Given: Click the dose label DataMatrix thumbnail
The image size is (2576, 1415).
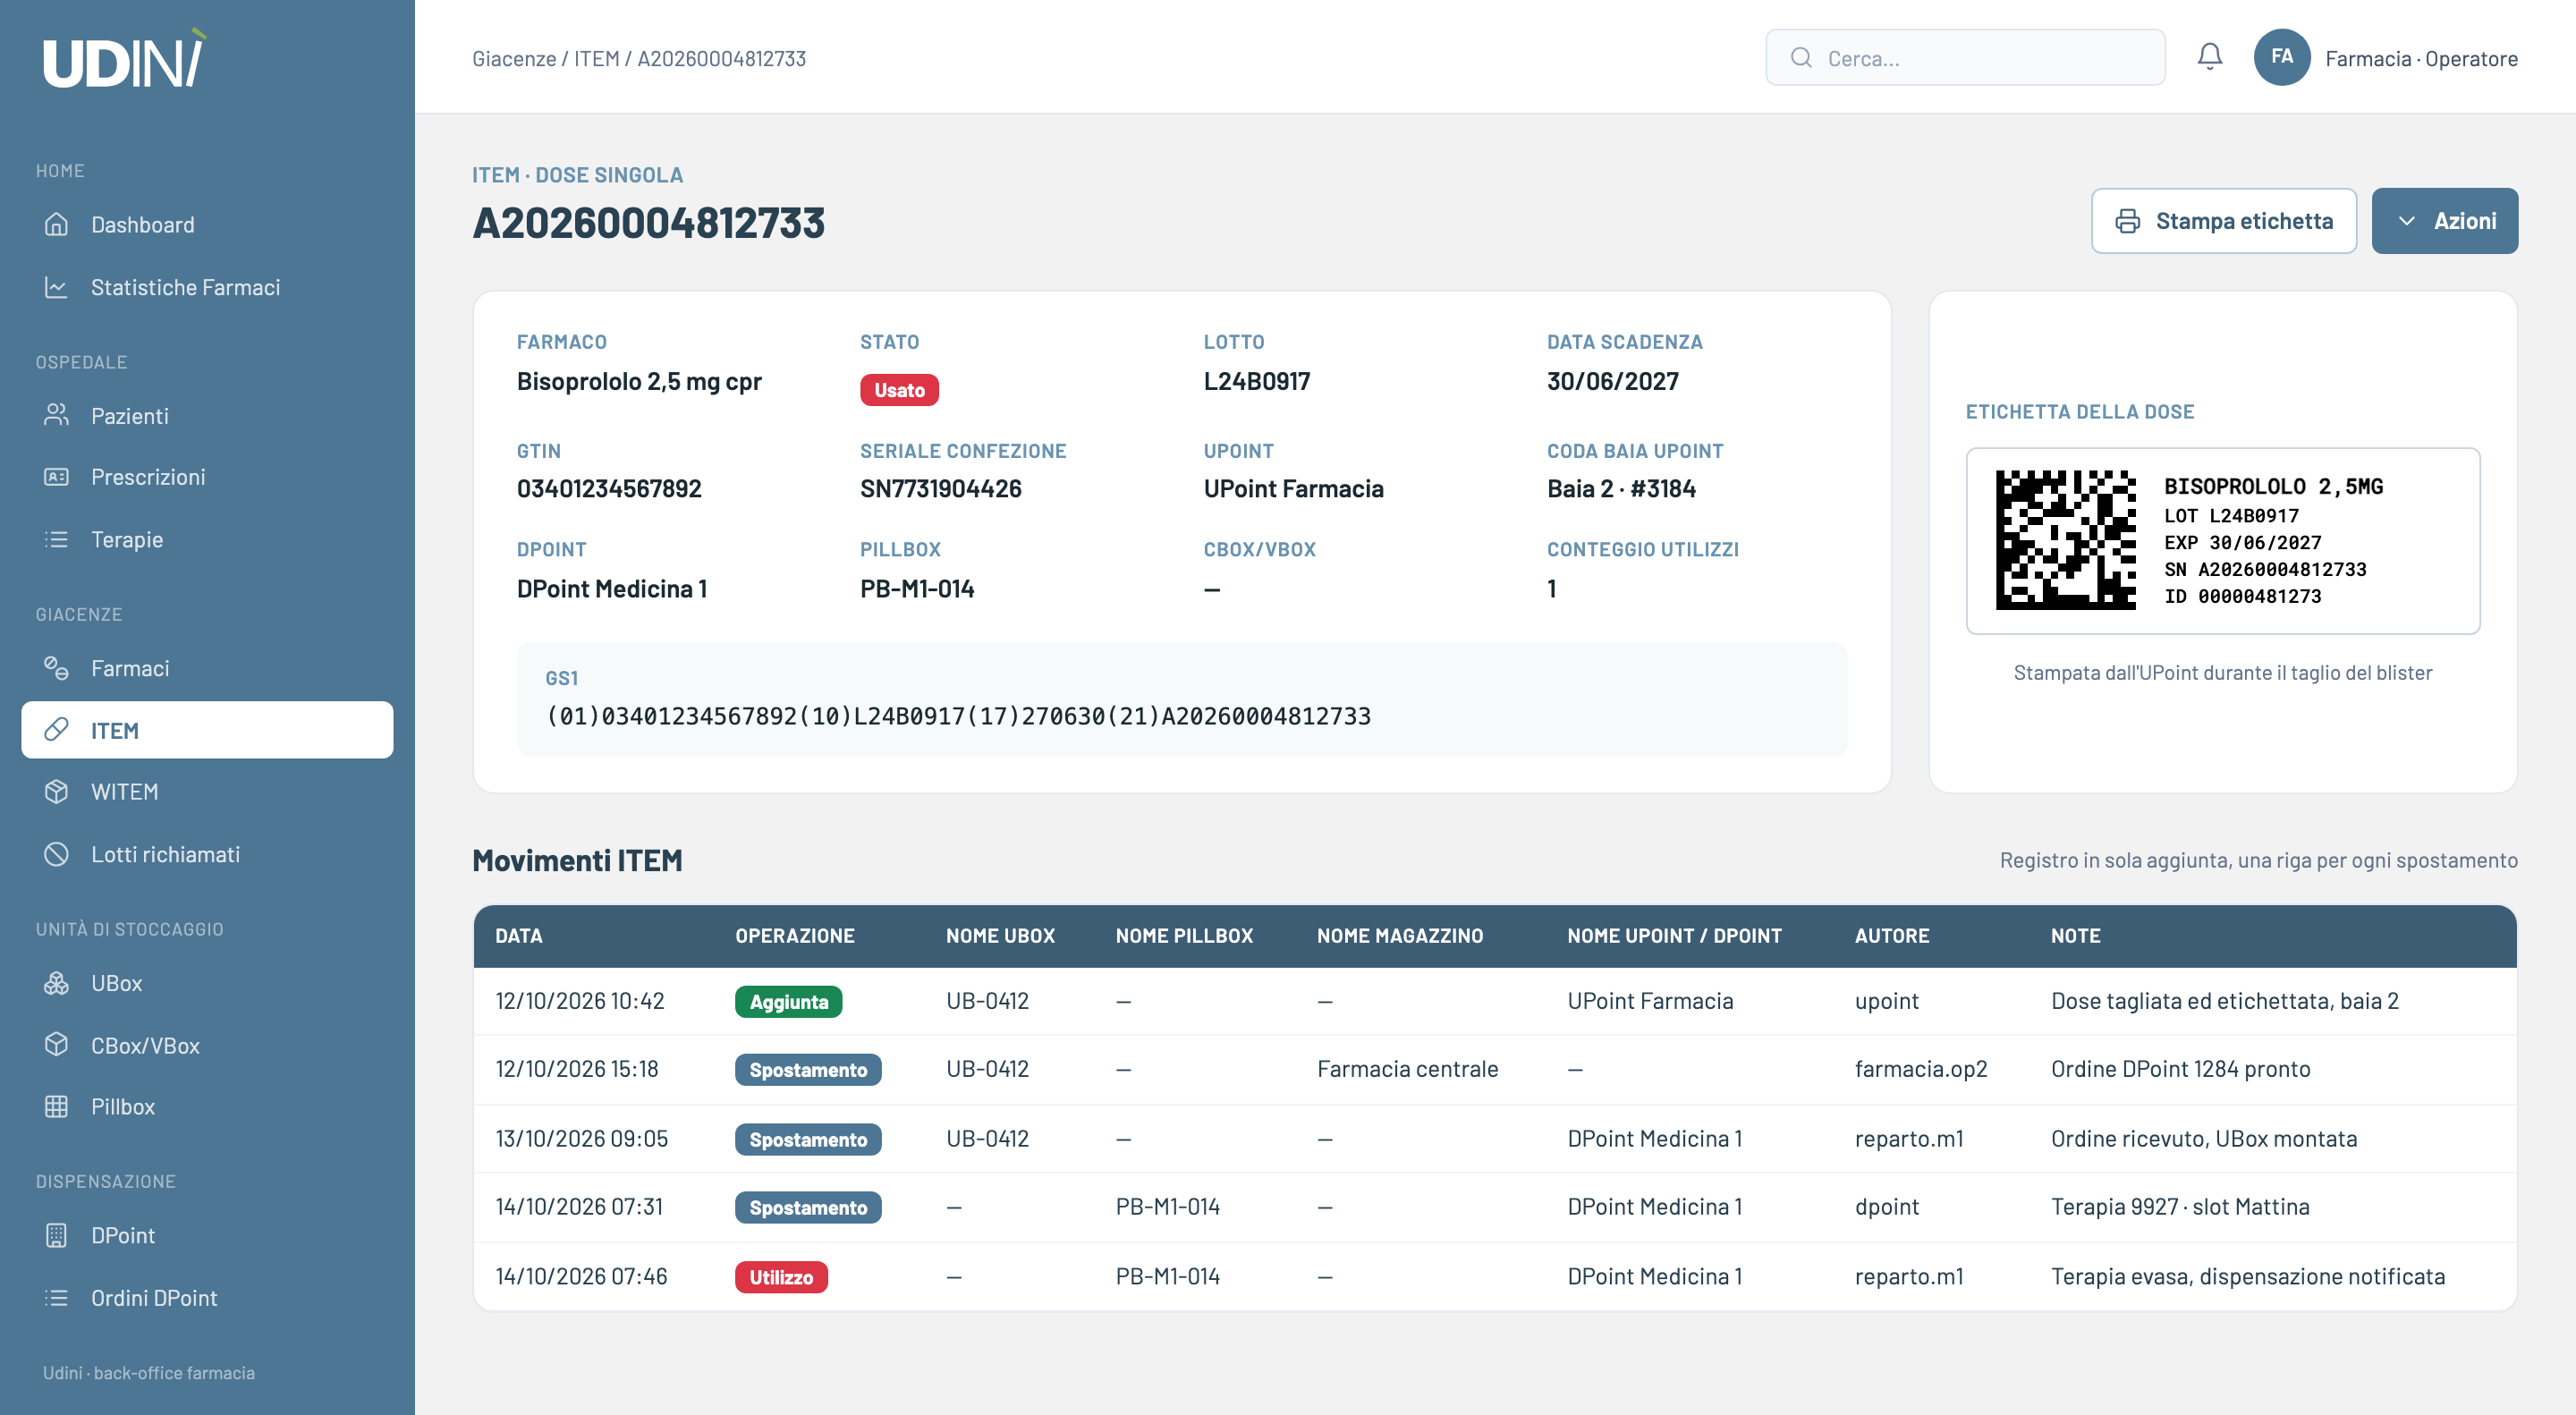Looking at the screenshot, I should click(x=2065, y=540).
